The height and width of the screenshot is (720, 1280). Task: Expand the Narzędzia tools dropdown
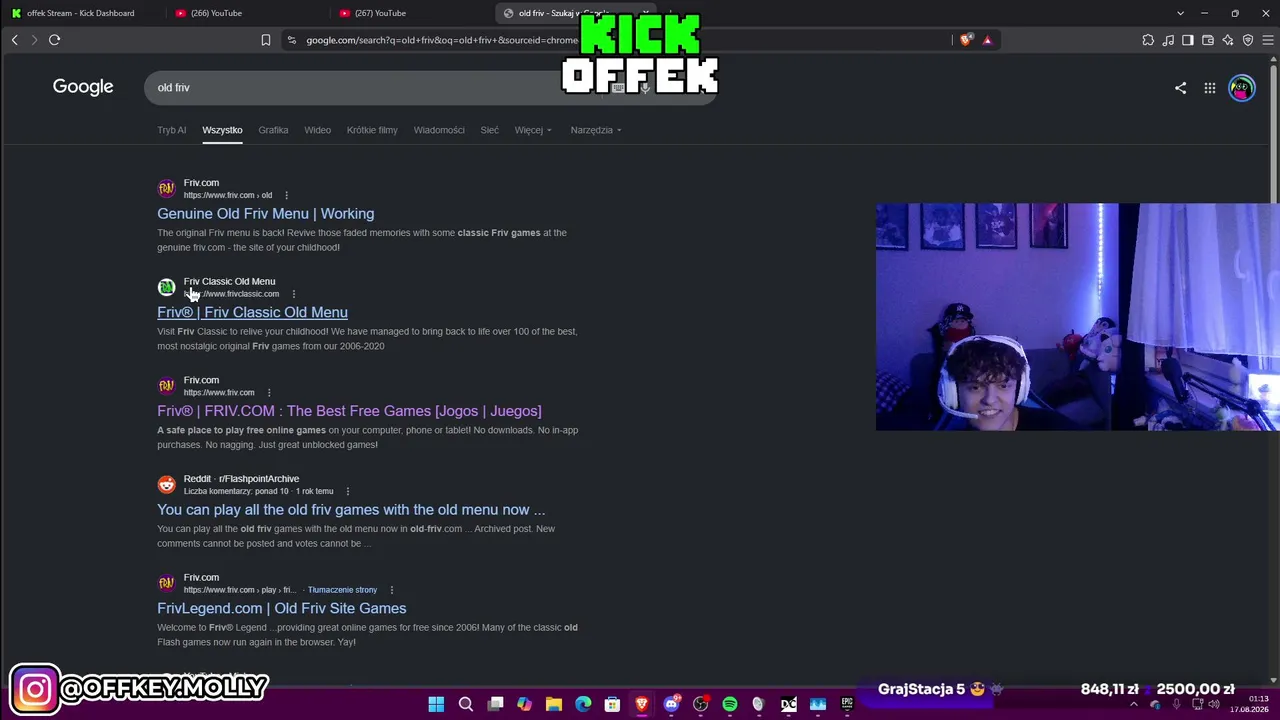[x=596, y=130]
